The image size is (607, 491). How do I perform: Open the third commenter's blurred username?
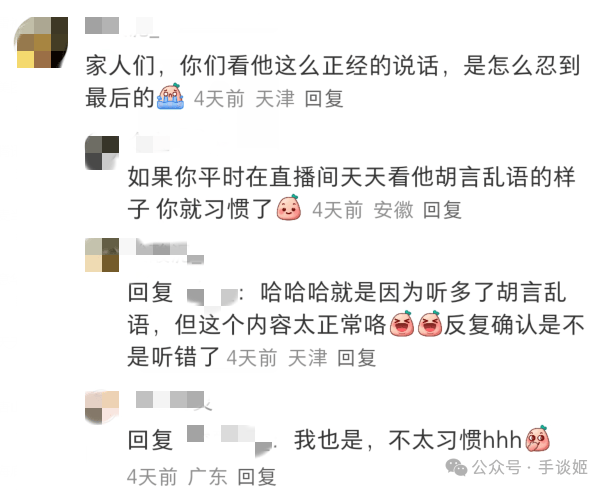[x=162, y=251]
